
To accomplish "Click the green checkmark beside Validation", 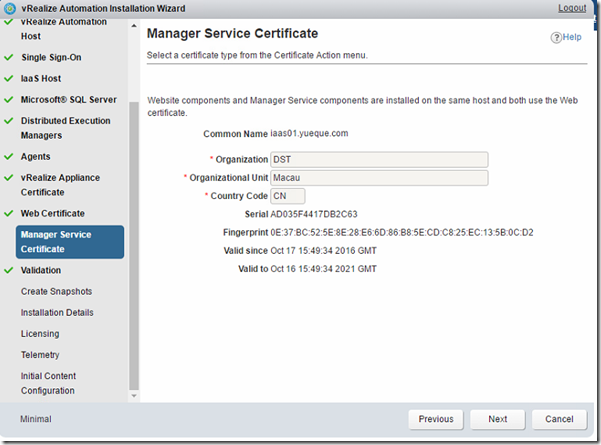I will click(x=8, y=270).
